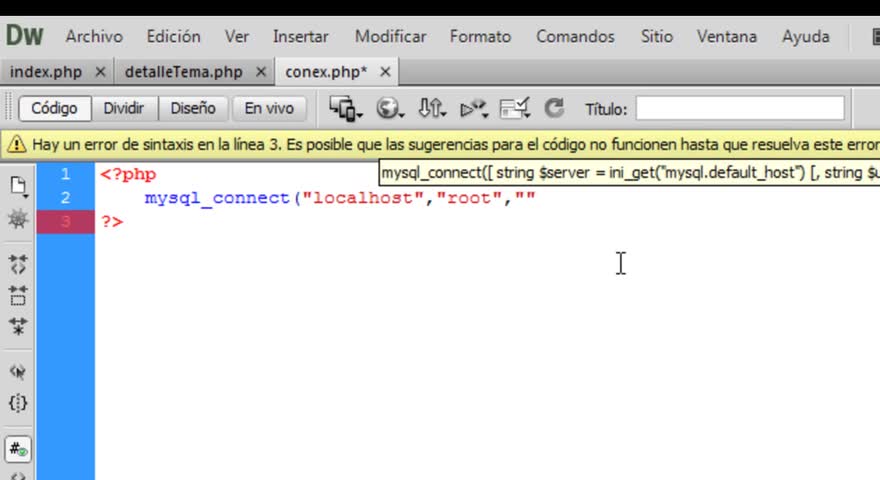The width and height of the screenshot is (880, 480).
Task: Open preview in browser globe dropdown
Action: coord(389,108)
